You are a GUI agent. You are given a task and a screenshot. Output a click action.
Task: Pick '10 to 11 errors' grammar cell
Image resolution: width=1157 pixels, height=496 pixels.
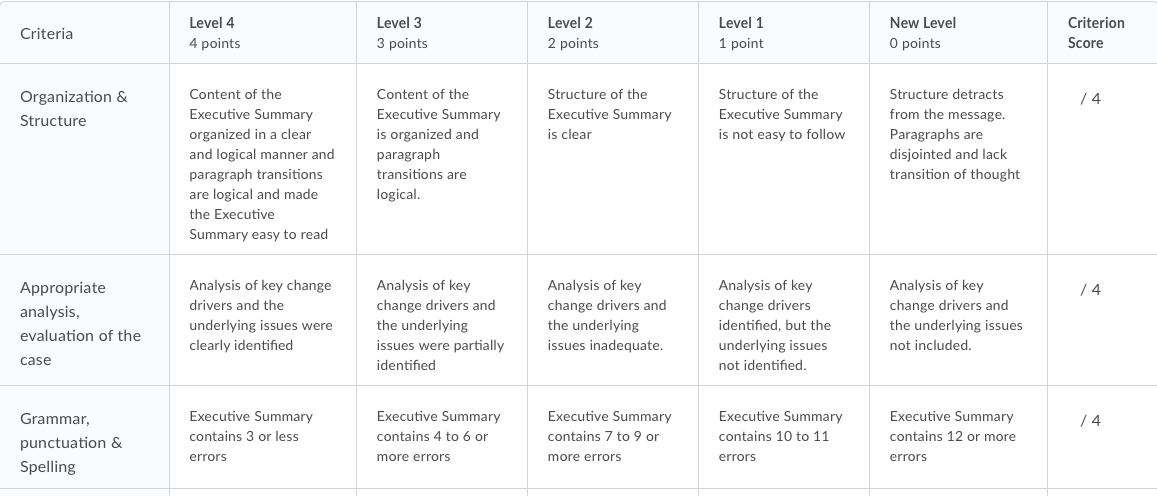tap(784, 437)
